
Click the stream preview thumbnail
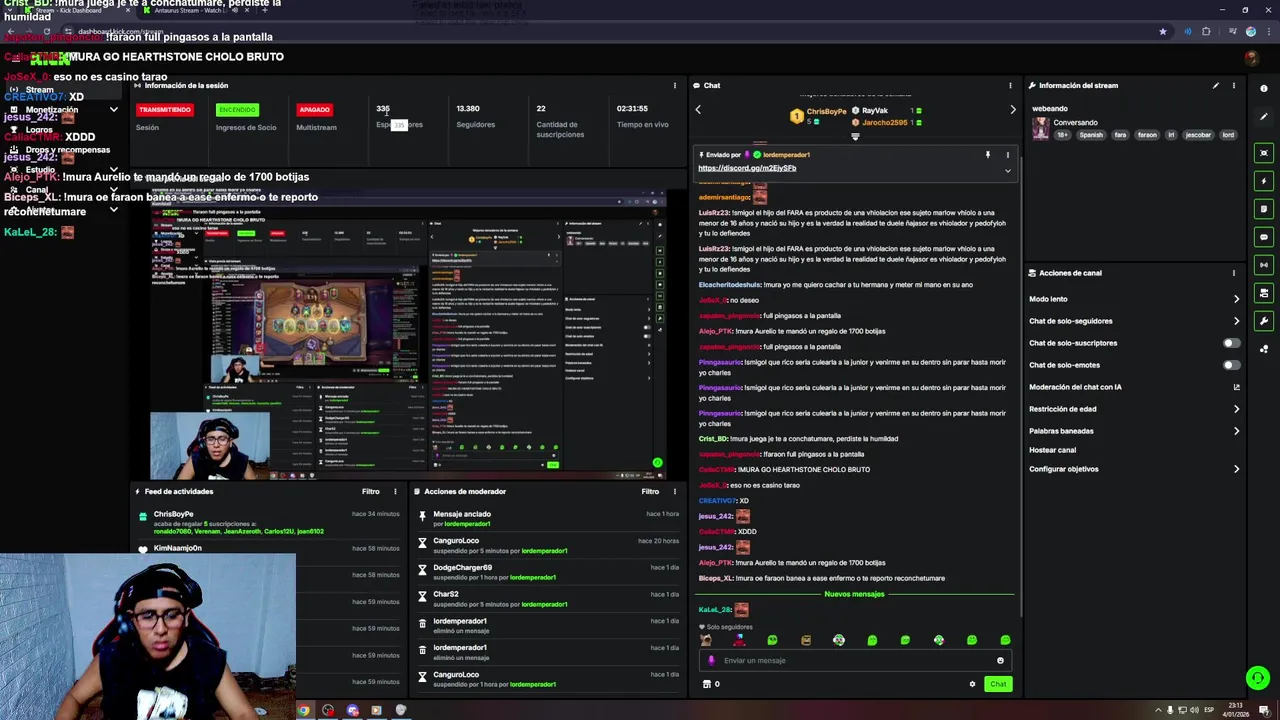coord(408,335)
